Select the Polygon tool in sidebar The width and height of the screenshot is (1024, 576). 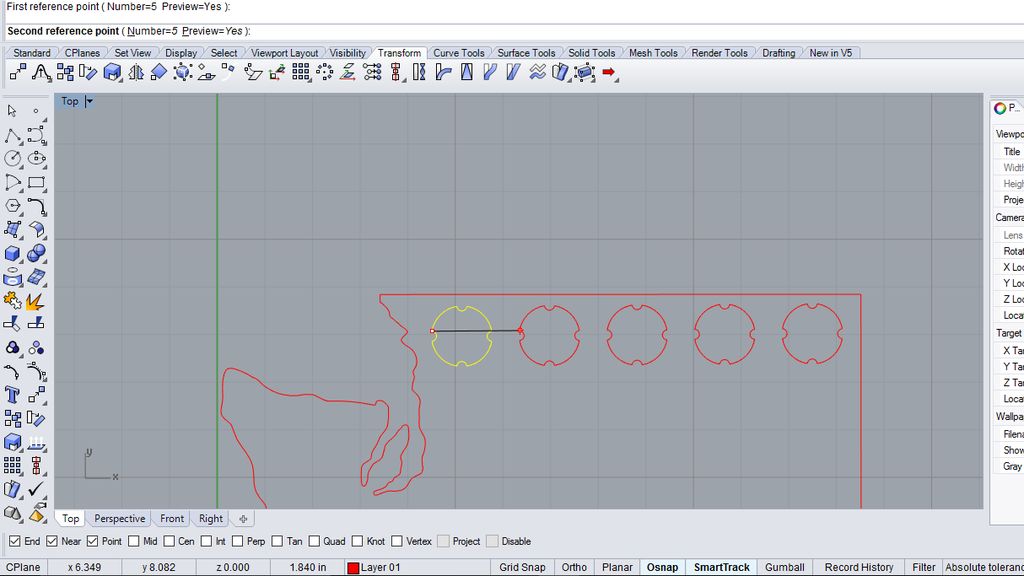(x=12, y=206)
